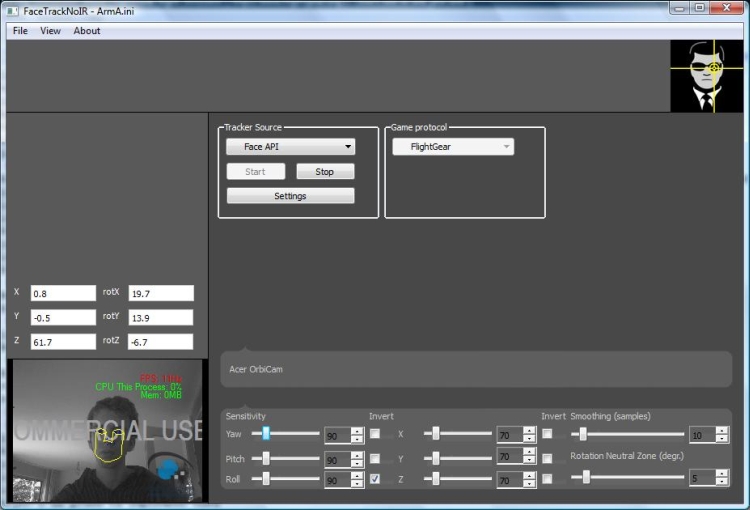750x510 pixels.
Task: Increase Yaw sensitivity with up arrow
Action: coord(357,431)
